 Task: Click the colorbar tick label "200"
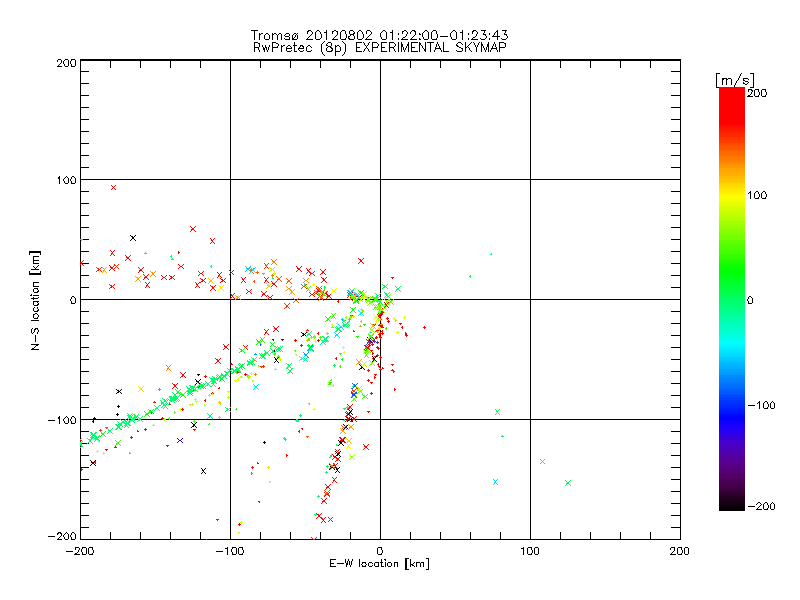pos(757,93)
